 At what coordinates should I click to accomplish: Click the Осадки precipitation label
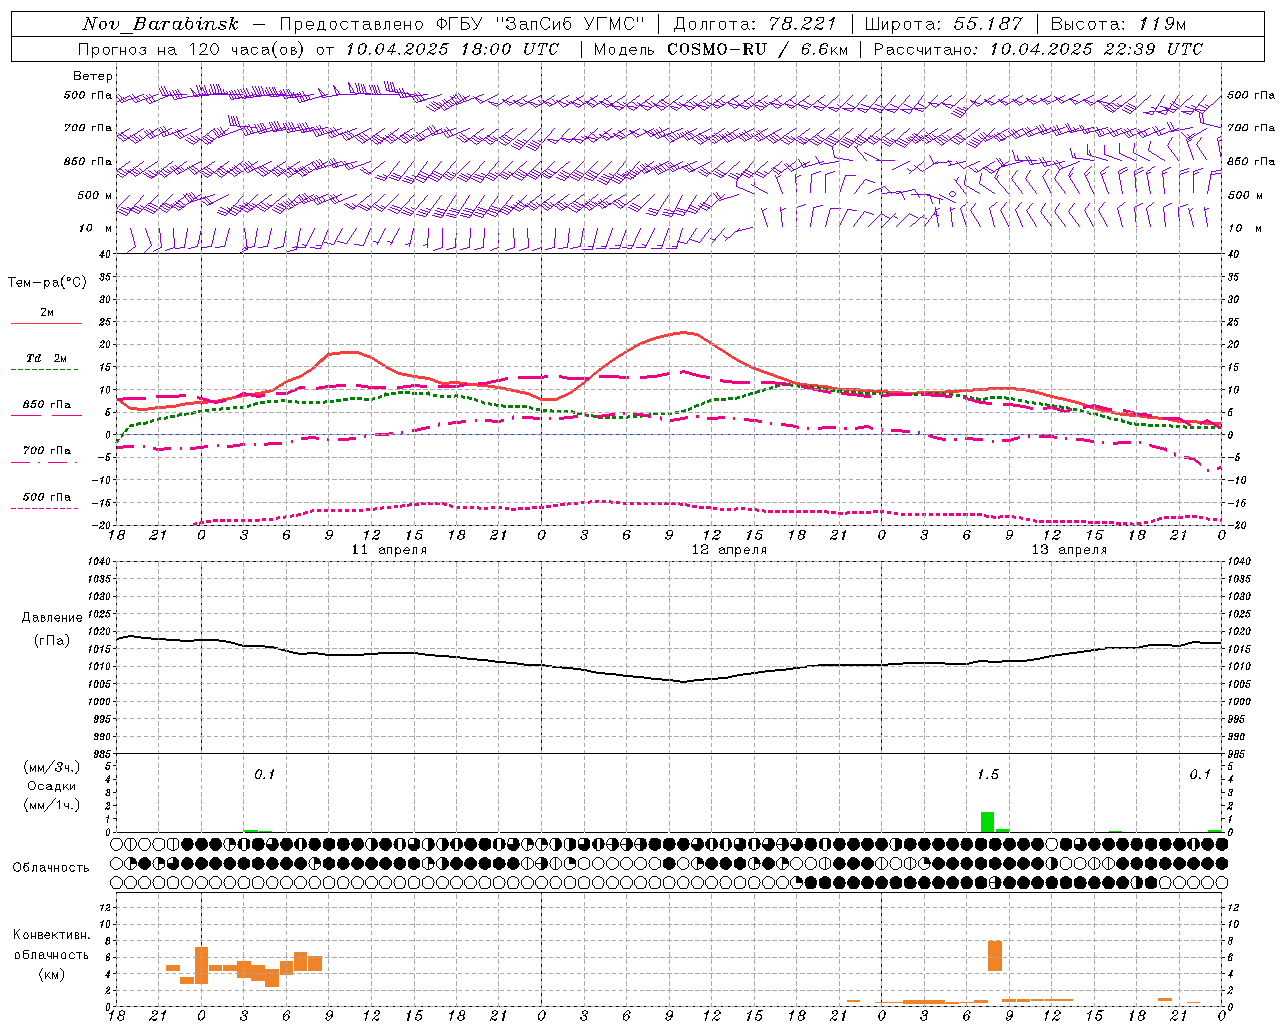click(52, 786)
